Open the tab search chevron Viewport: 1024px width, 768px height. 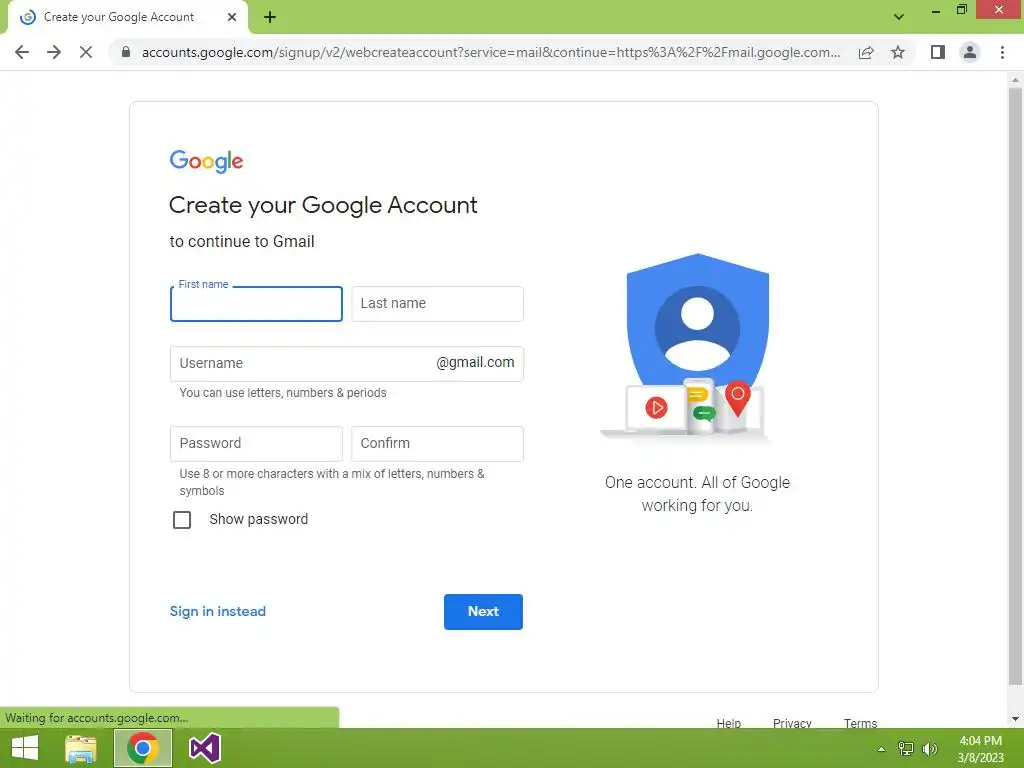(x=899, y=17)
